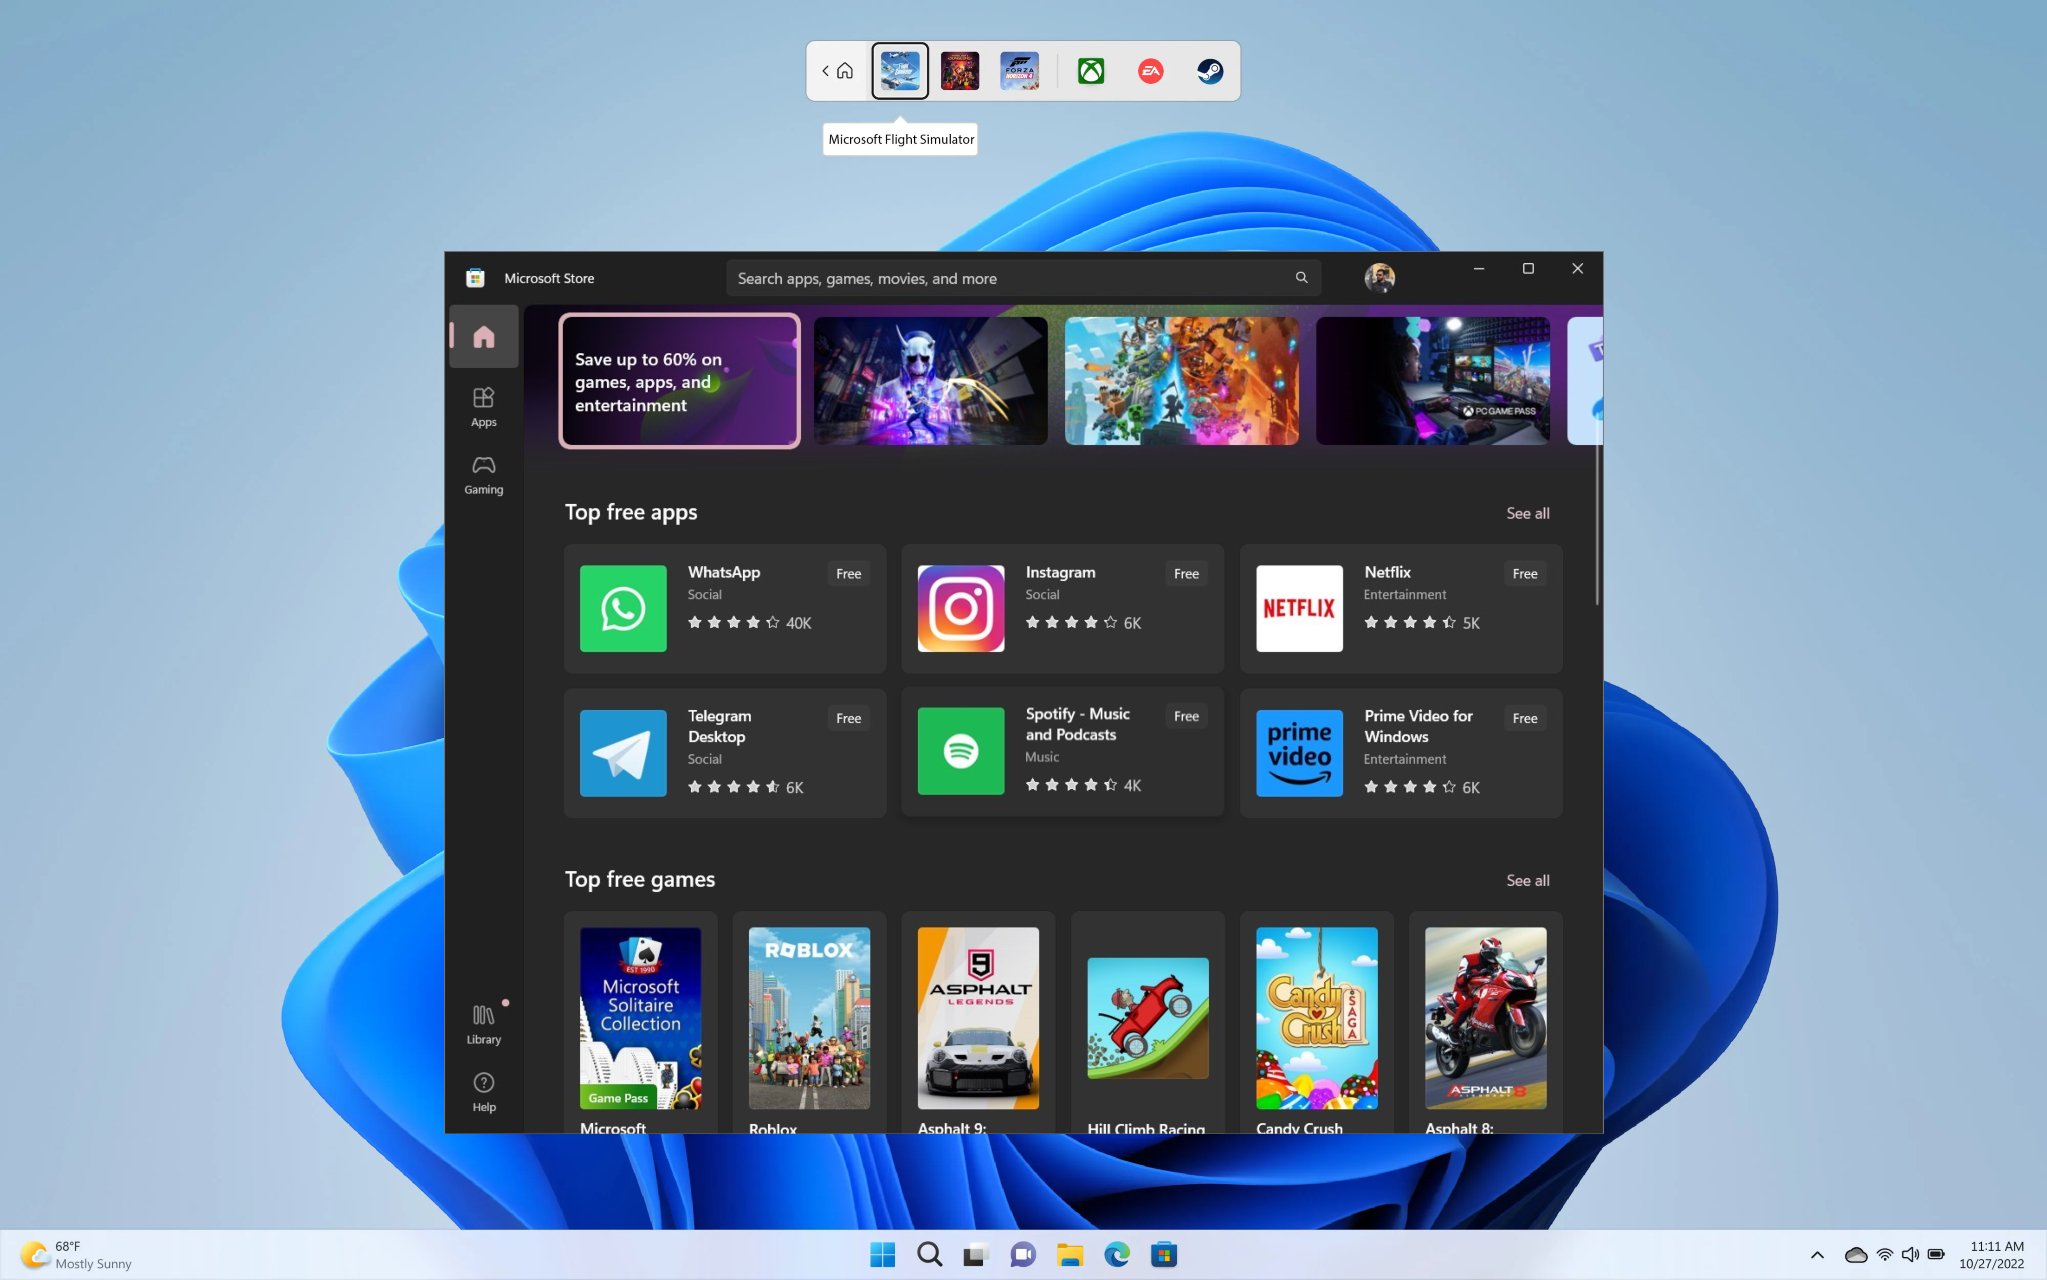Click See all for Top free apps
Screen dimensions: 2047x1280
tap(1527, 513)
